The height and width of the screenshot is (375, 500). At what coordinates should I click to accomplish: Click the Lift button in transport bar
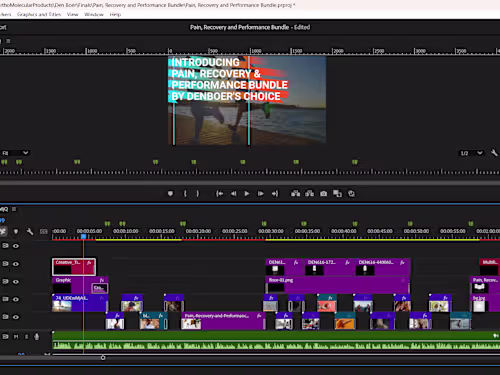[x=295, y=194]
